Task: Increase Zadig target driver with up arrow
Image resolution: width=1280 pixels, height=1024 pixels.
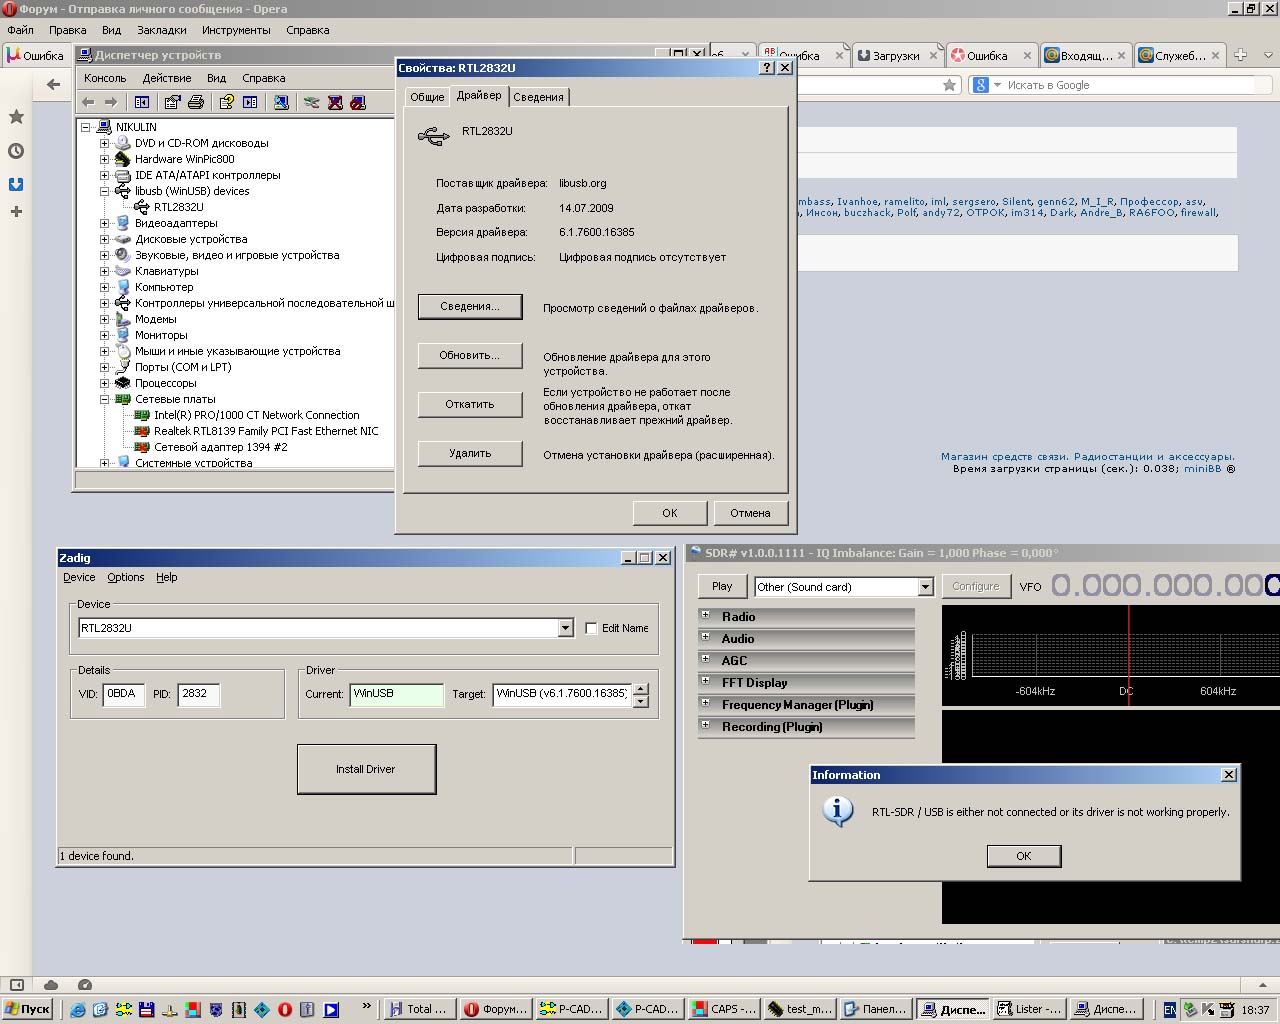Action: (641, 688)
